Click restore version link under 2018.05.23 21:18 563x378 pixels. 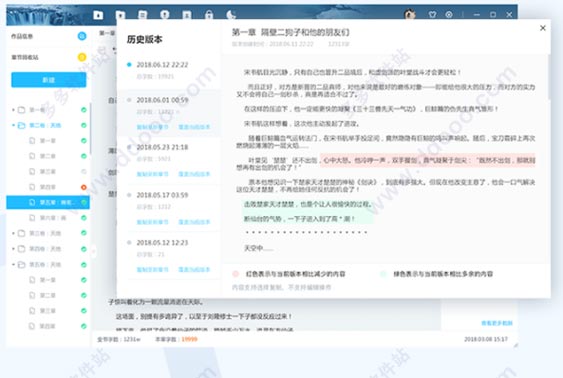[194, 174]
